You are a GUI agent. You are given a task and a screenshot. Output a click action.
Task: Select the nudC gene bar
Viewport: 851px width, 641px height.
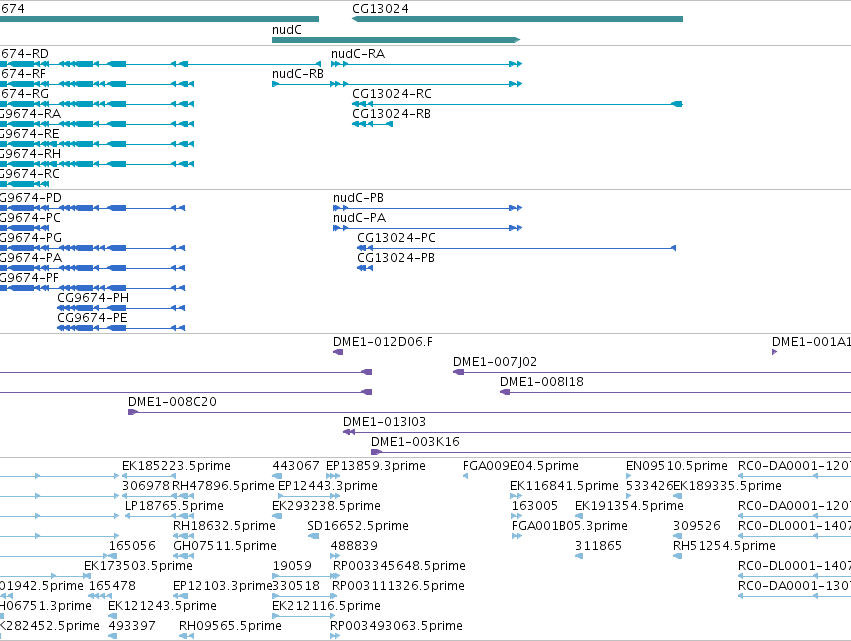(396, 40)
